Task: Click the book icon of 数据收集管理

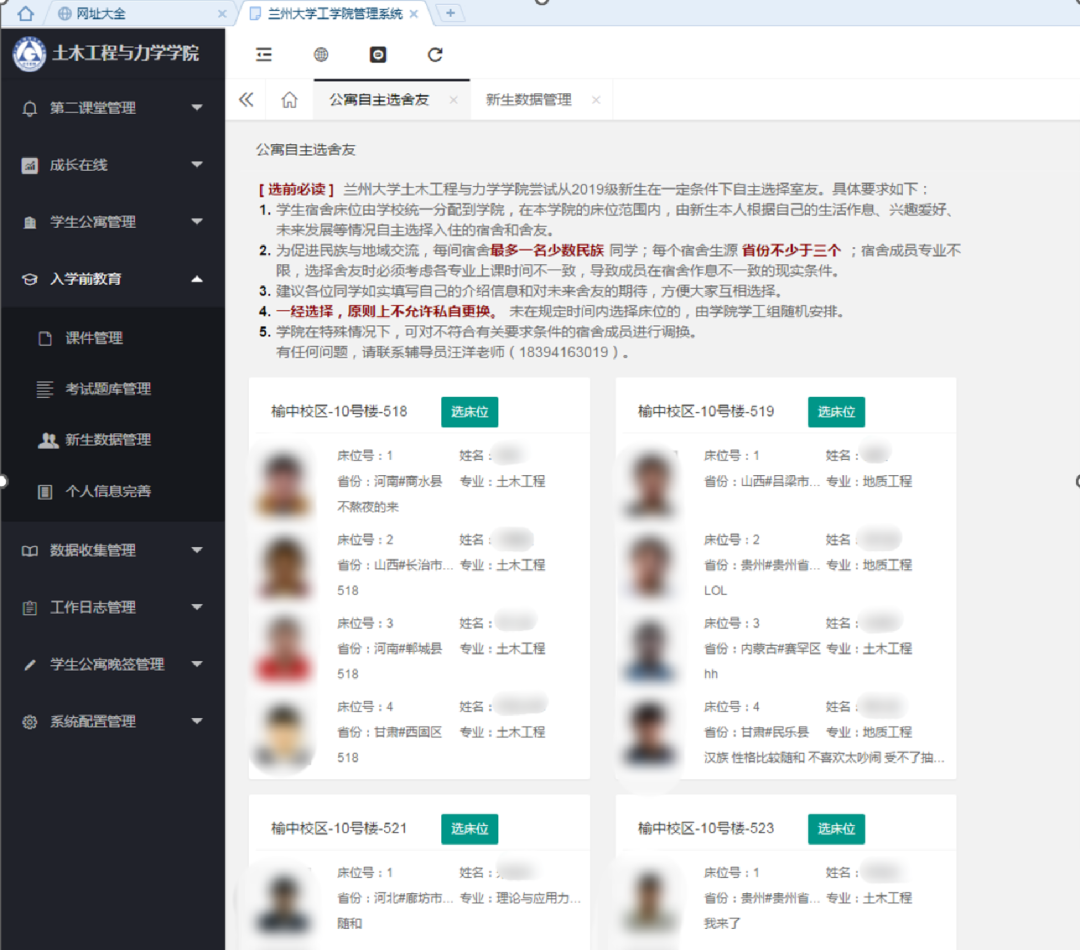Action: point(30,550)
